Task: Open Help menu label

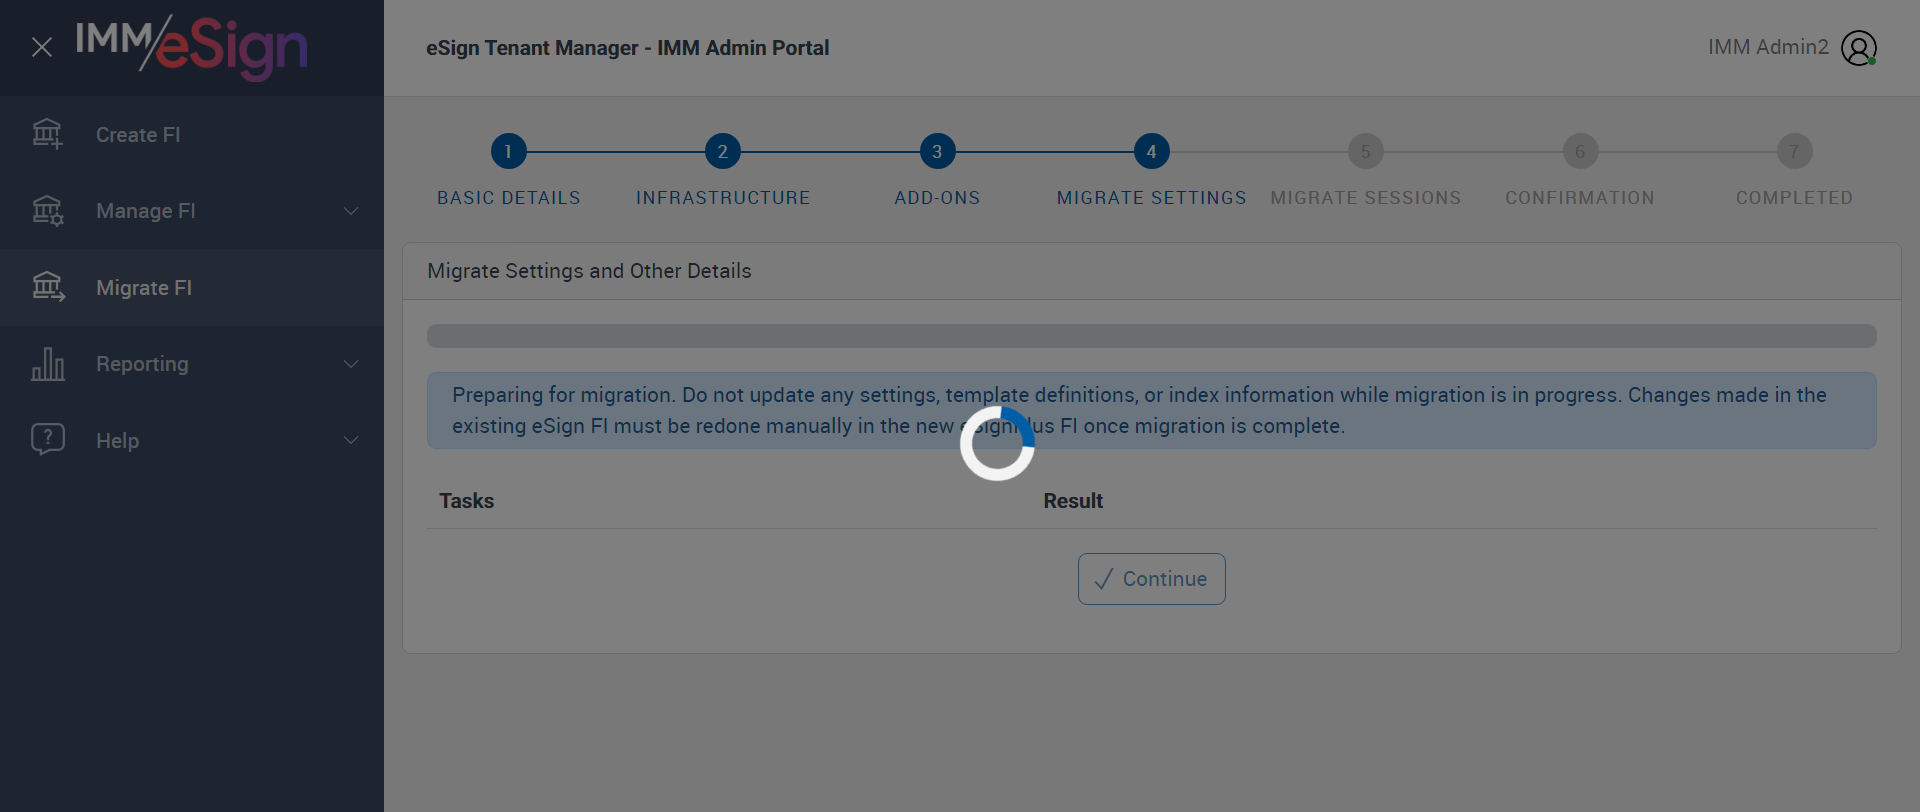Action: click(x=117, y=441)
